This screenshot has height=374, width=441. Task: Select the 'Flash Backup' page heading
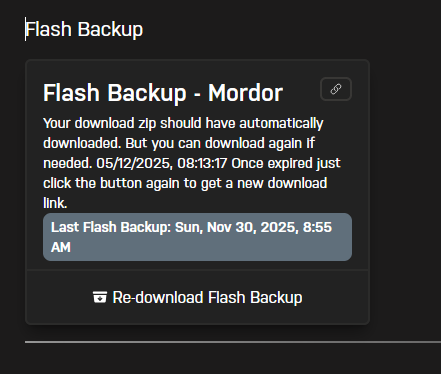84,29
